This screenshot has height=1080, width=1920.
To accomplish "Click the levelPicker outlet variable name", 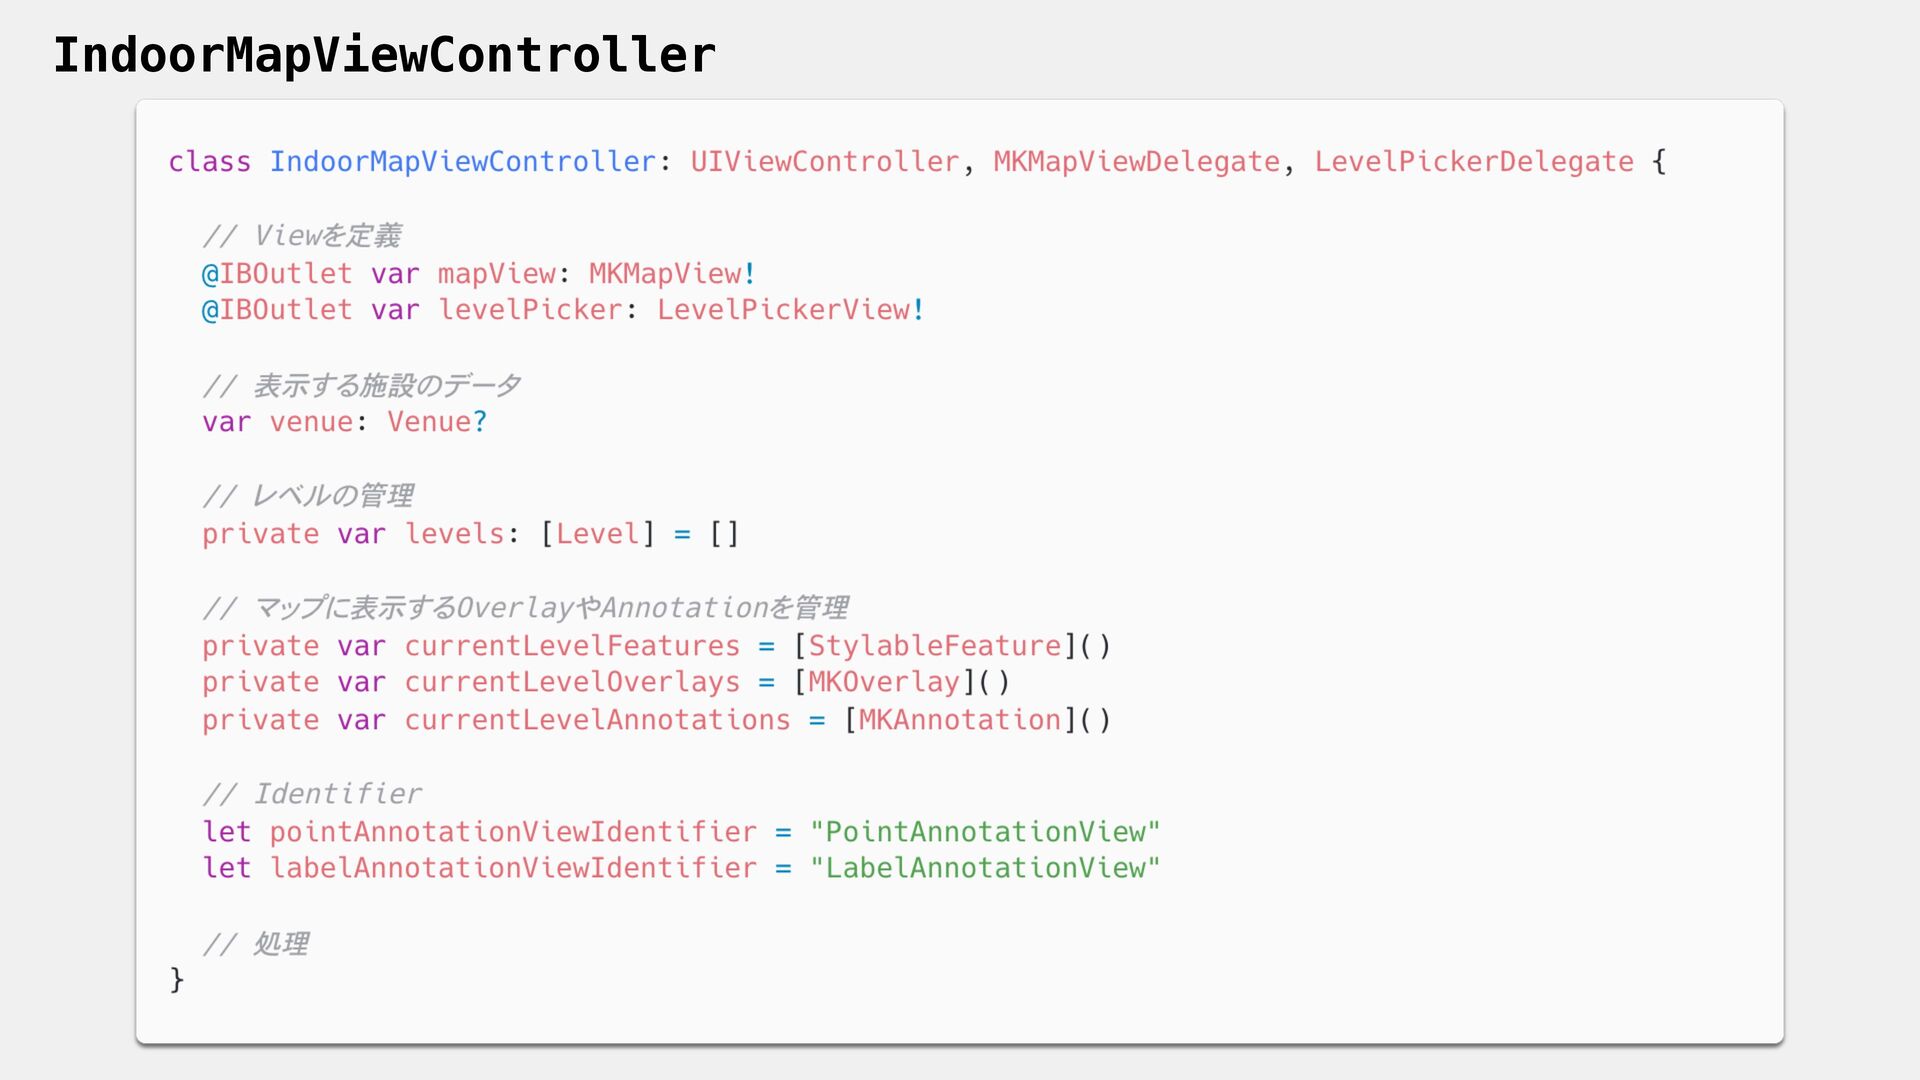I will tap(531, 309).
